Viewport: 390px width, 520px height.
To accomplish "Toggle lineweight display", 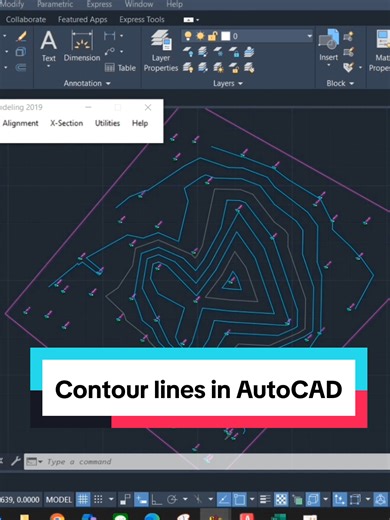I will click(265, 499).
